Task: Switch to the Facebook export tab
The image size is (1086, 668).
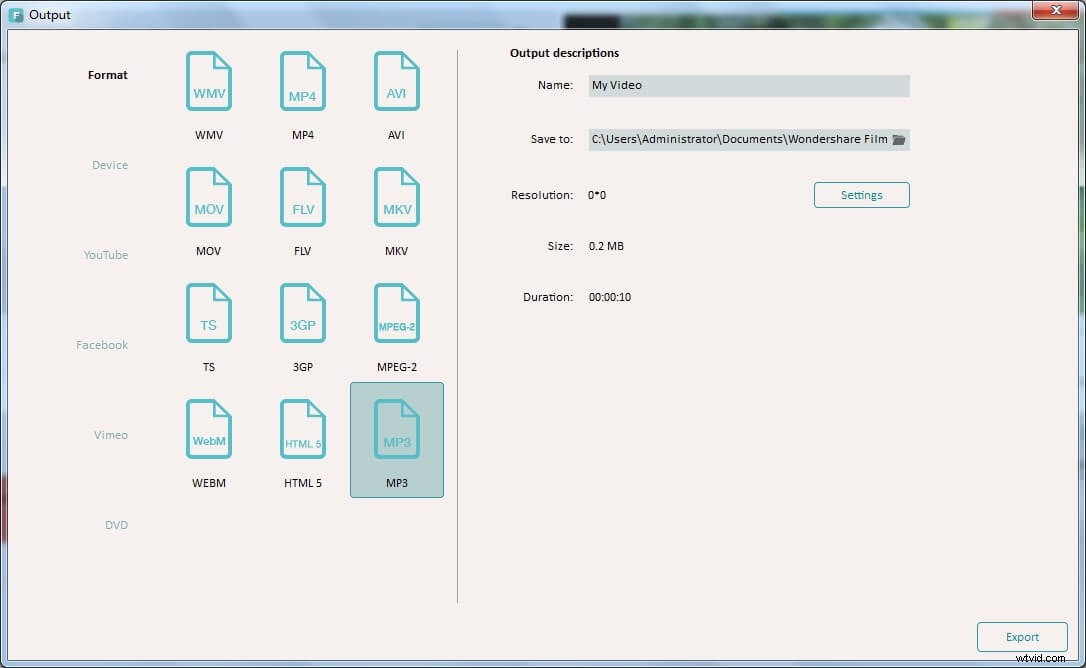Action: pyautogui.click(x=101, y=344)
